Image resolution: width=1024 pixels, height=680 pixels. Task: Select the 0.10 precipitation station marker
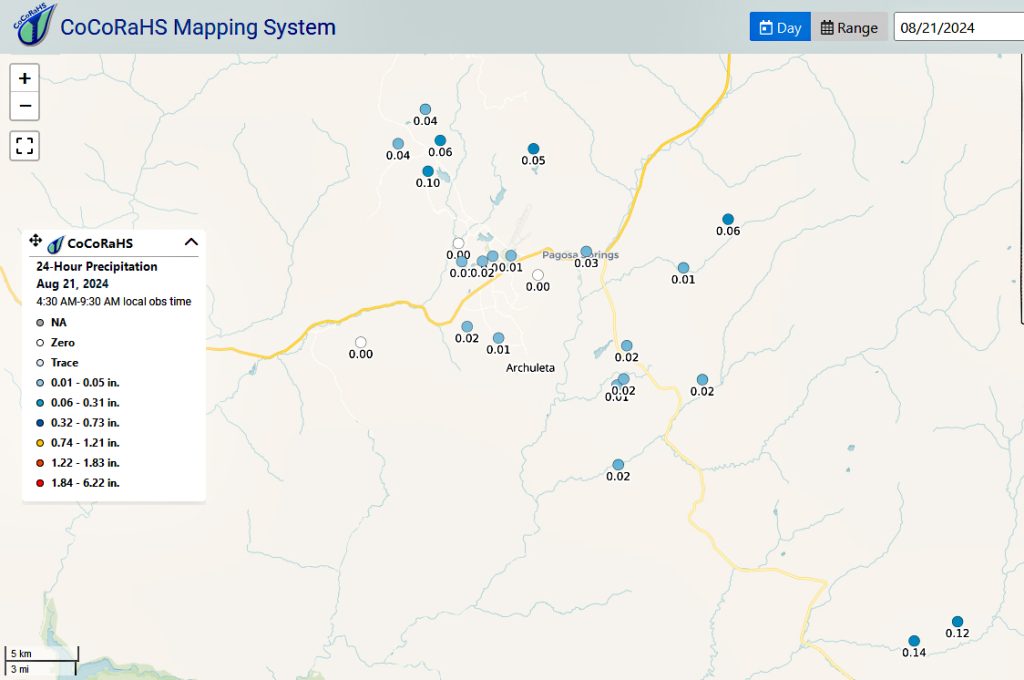(x=428, y=171)
